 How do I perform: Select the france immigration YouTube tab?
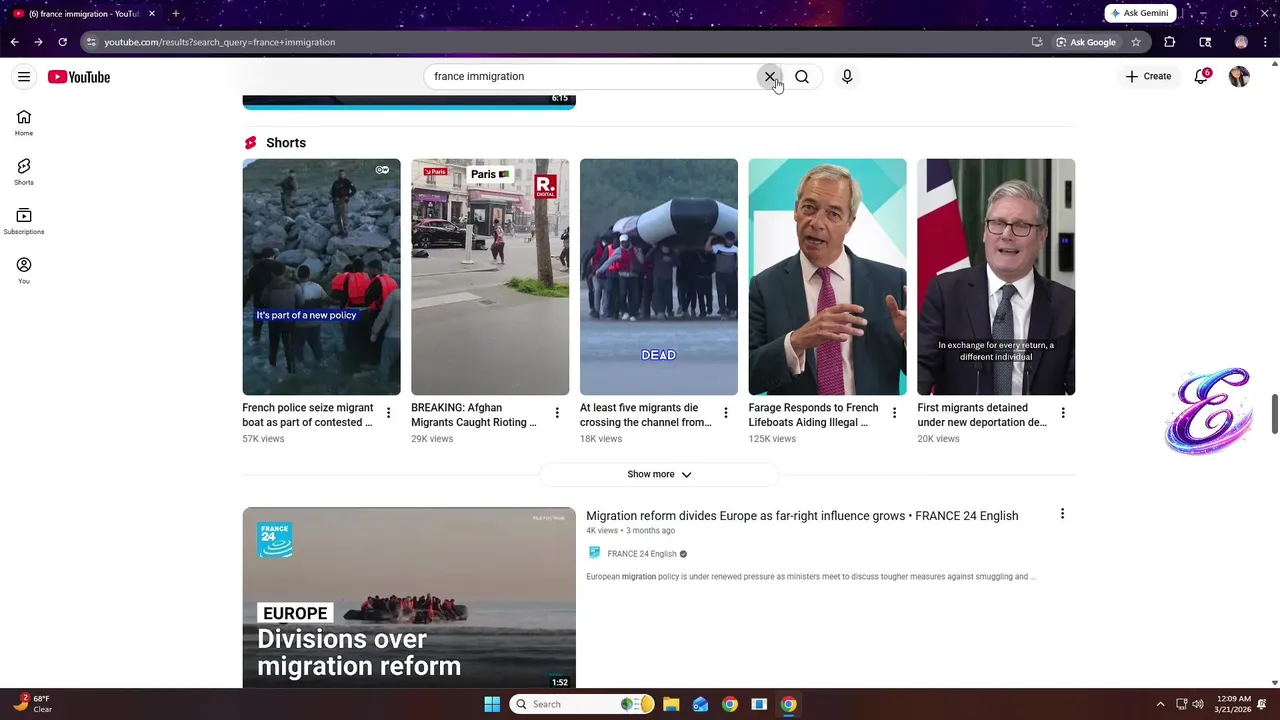[x=82, y=13]
